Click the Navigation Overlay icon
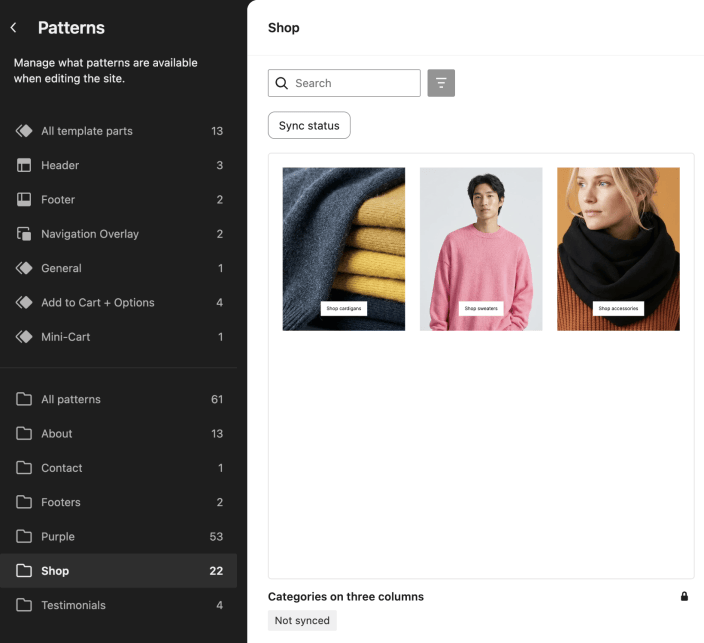 pos(24,234)
